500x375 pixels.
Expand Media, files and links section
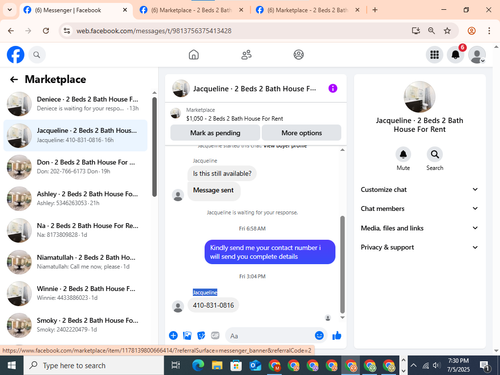click(x=419, y=228)
